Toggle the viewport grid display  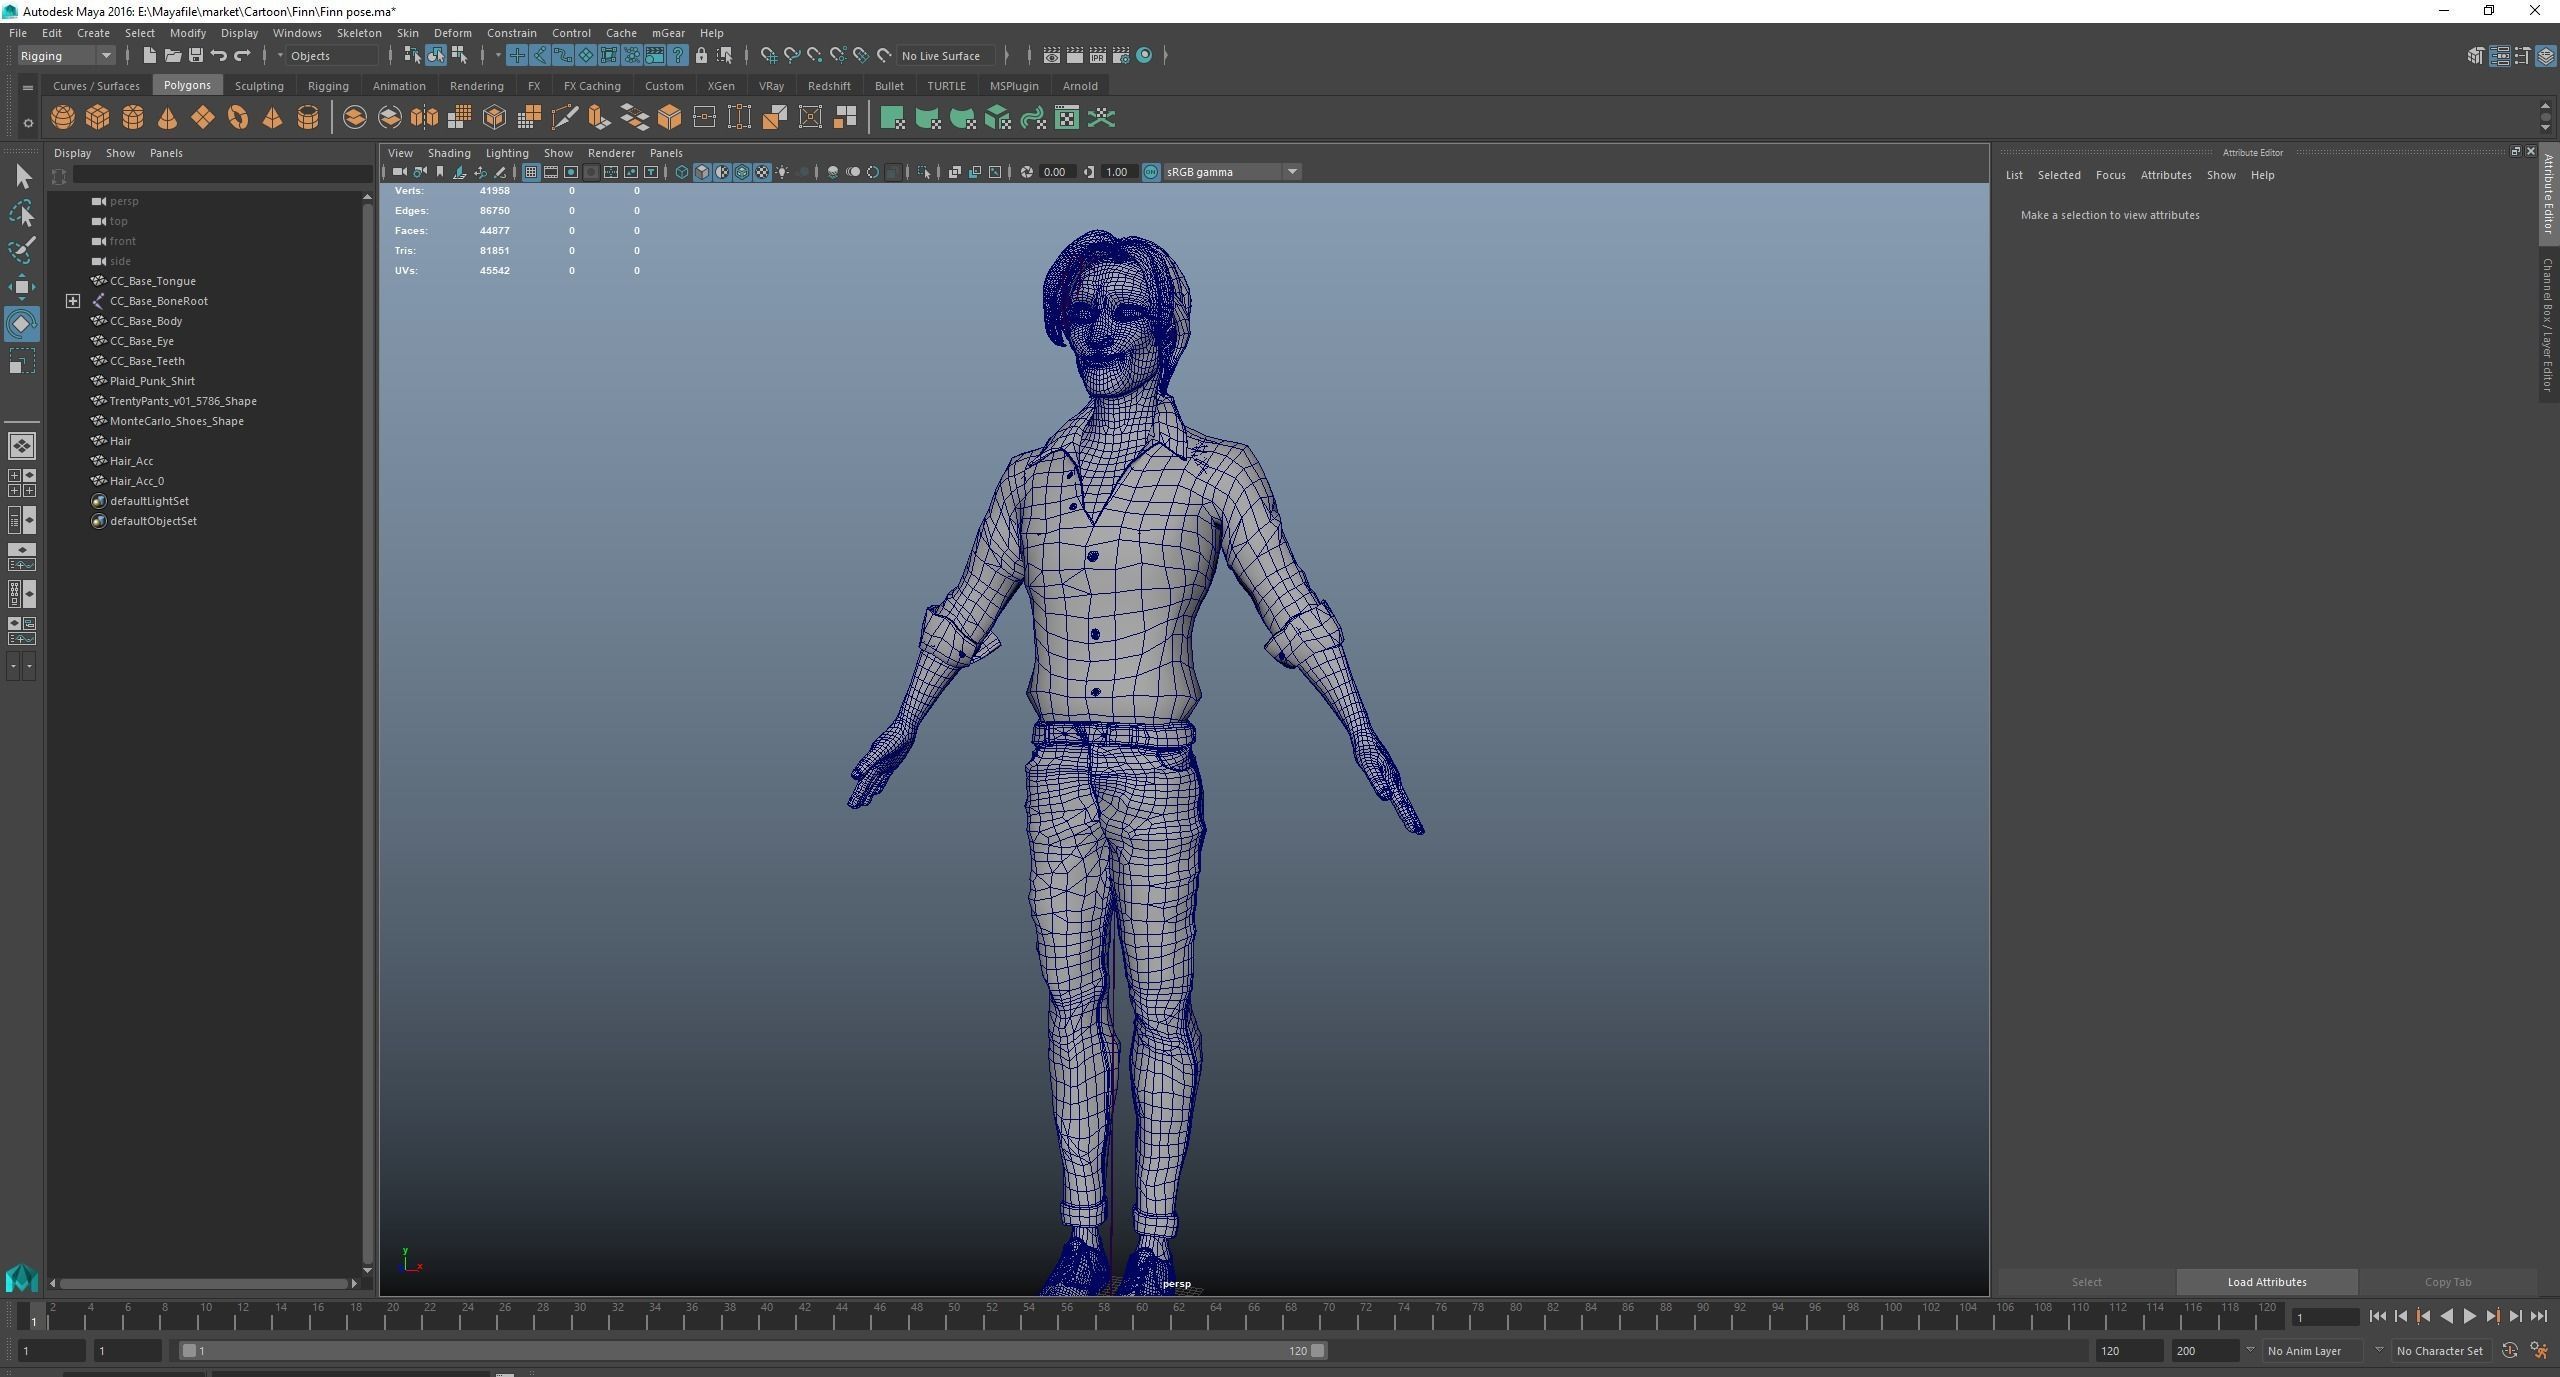(x=530, y=172)
